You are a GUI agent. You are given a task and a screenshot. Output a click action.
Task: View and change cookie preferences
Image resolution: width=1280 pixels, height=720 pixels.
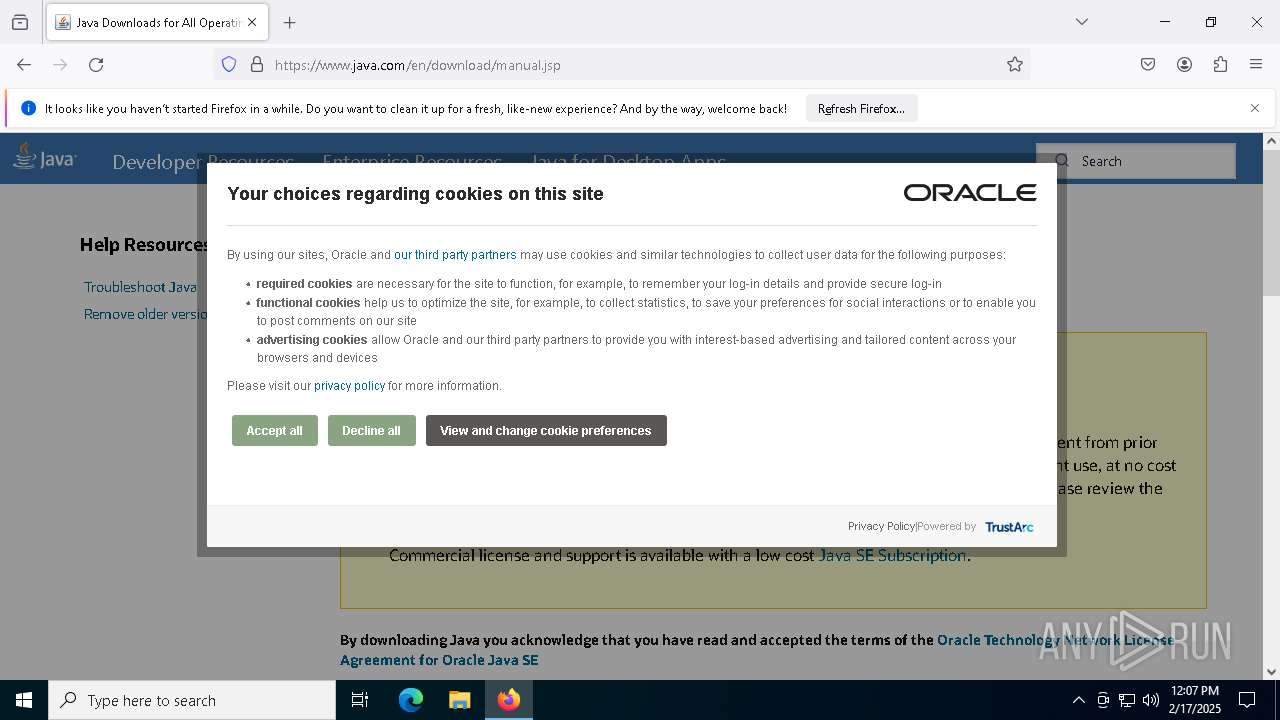(x=546, y=431)
